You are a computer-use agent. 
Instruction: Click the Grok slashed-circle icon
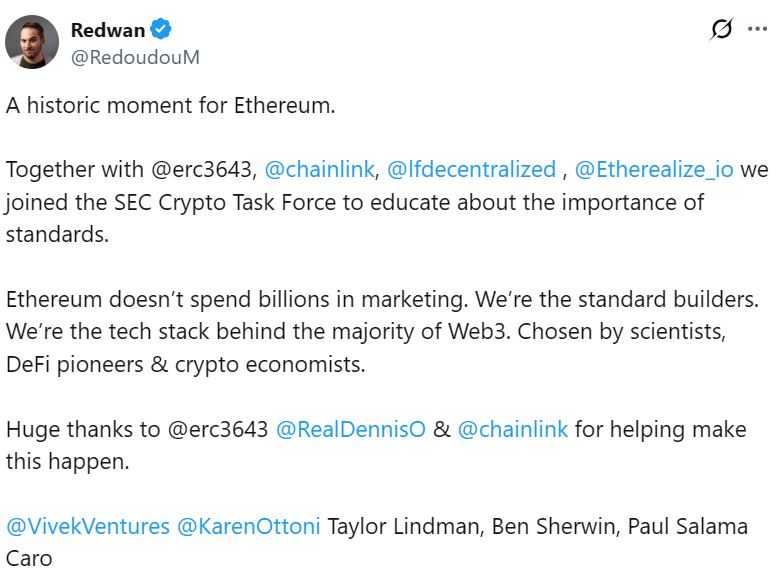(720, 30)
